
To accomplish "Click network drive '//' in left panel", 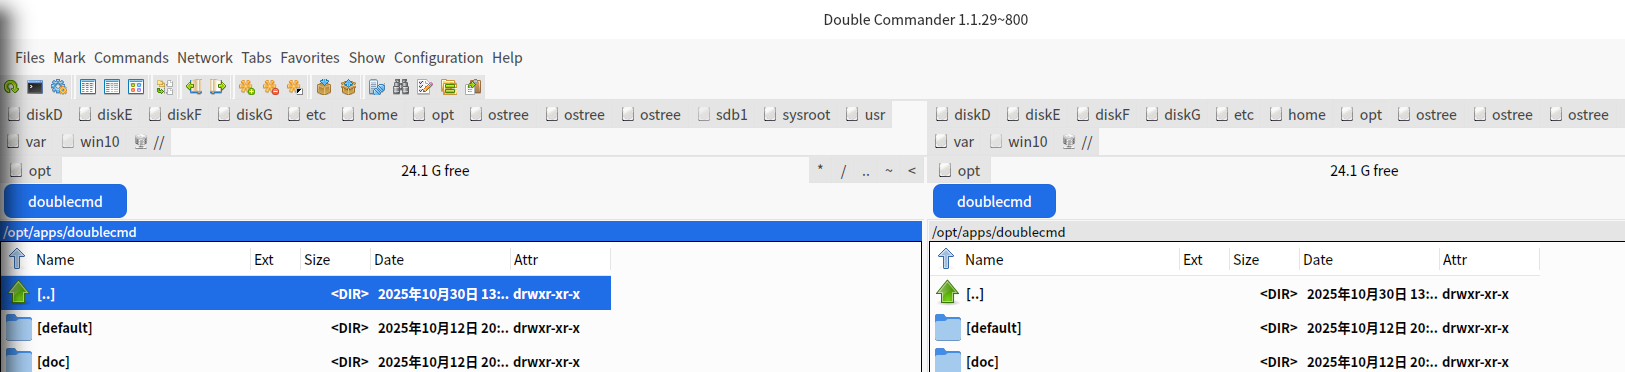I will click(x=150, y=142).
